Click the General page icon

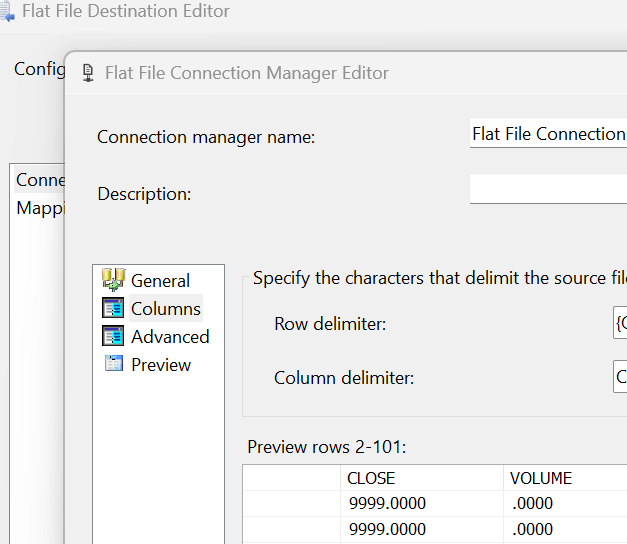(x=113, y=279)
